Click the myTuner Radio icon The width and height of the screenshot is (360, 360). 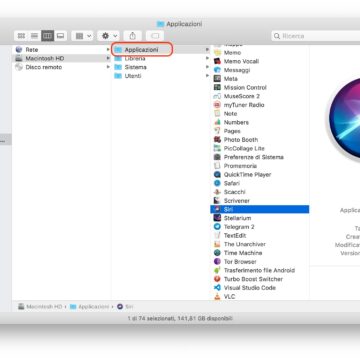(x=217, y=105)
